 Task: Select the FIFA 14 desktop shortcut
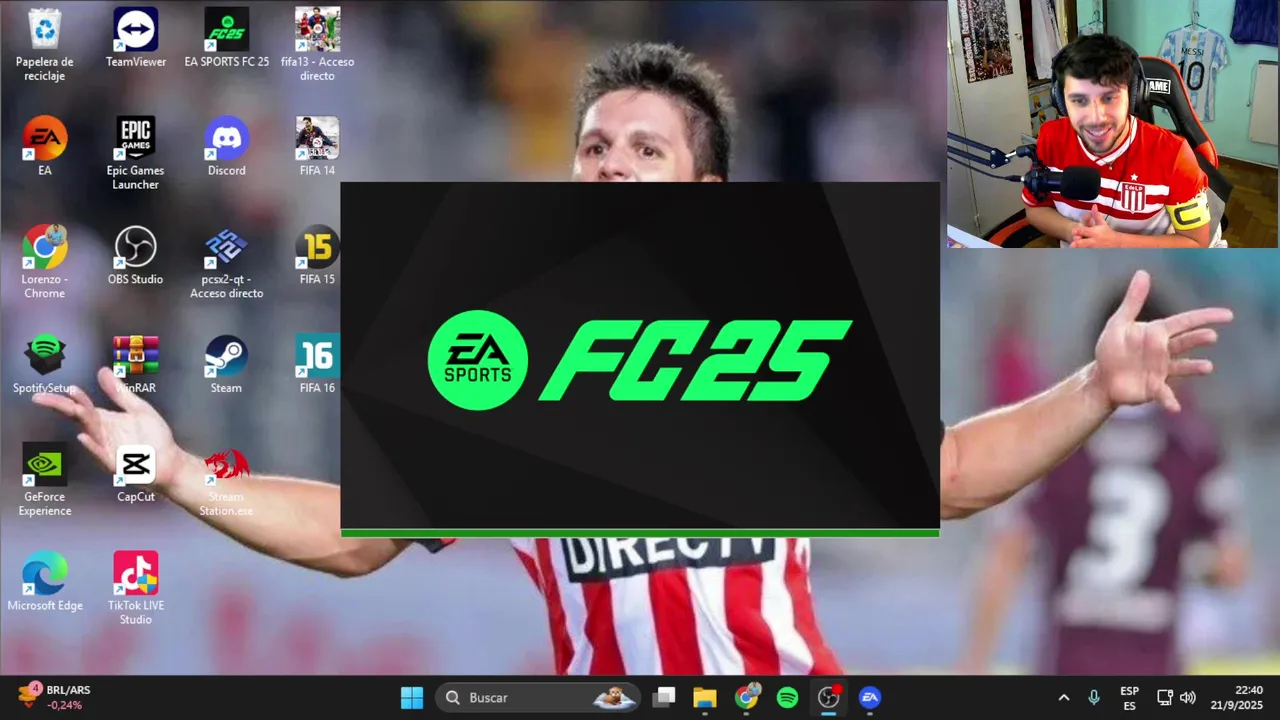[317, 146]
